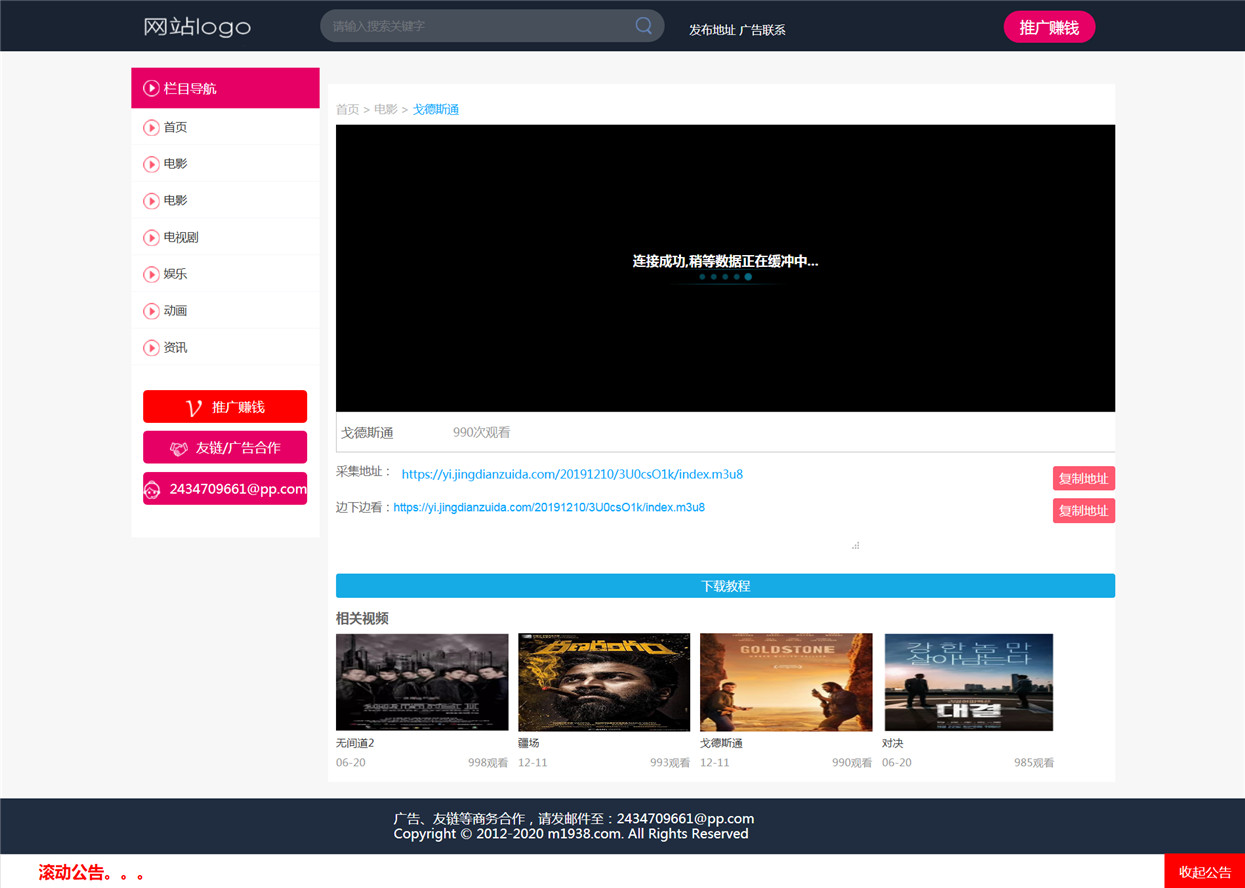
Task: Click the play icon beside 首页
Action: point(152,127)
